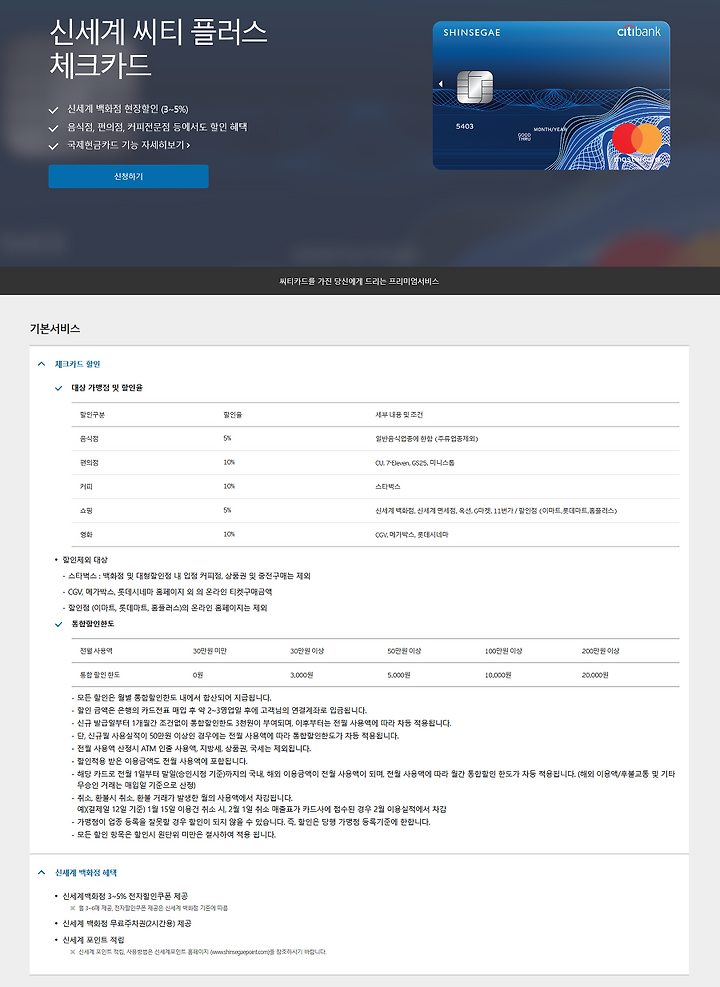Click the 3,000원 limit value
Viewport: 720px width, 987px height.
click(x=301, y=675)
